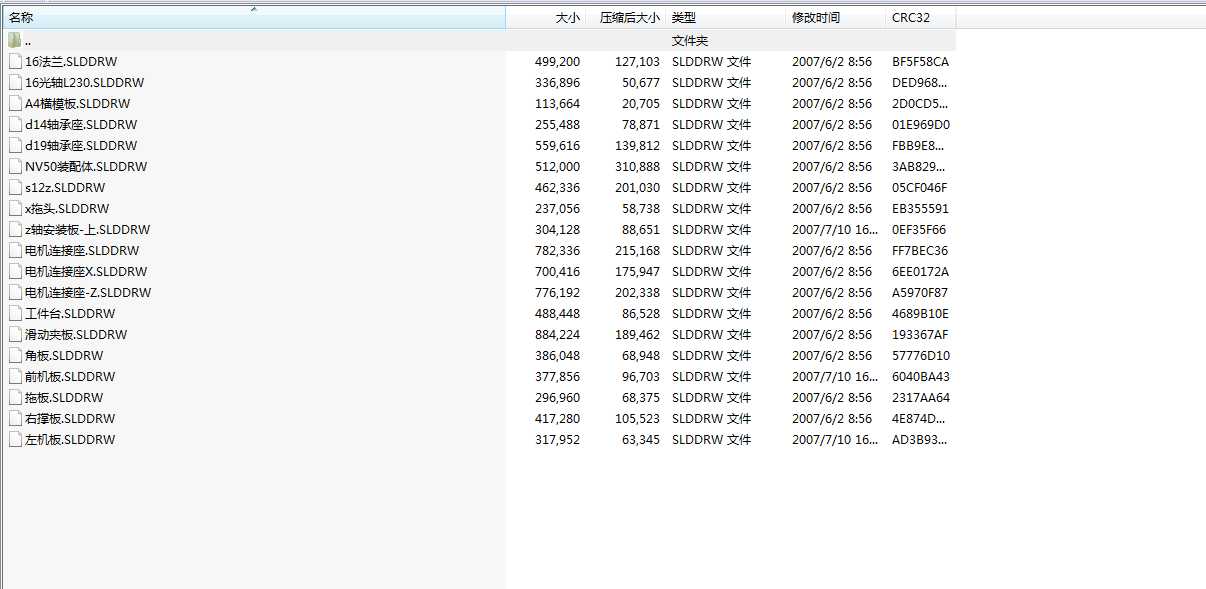1206x589 pixels.
Task: Sort by the 压缩后大小 column header
Action: pos(625,18)
